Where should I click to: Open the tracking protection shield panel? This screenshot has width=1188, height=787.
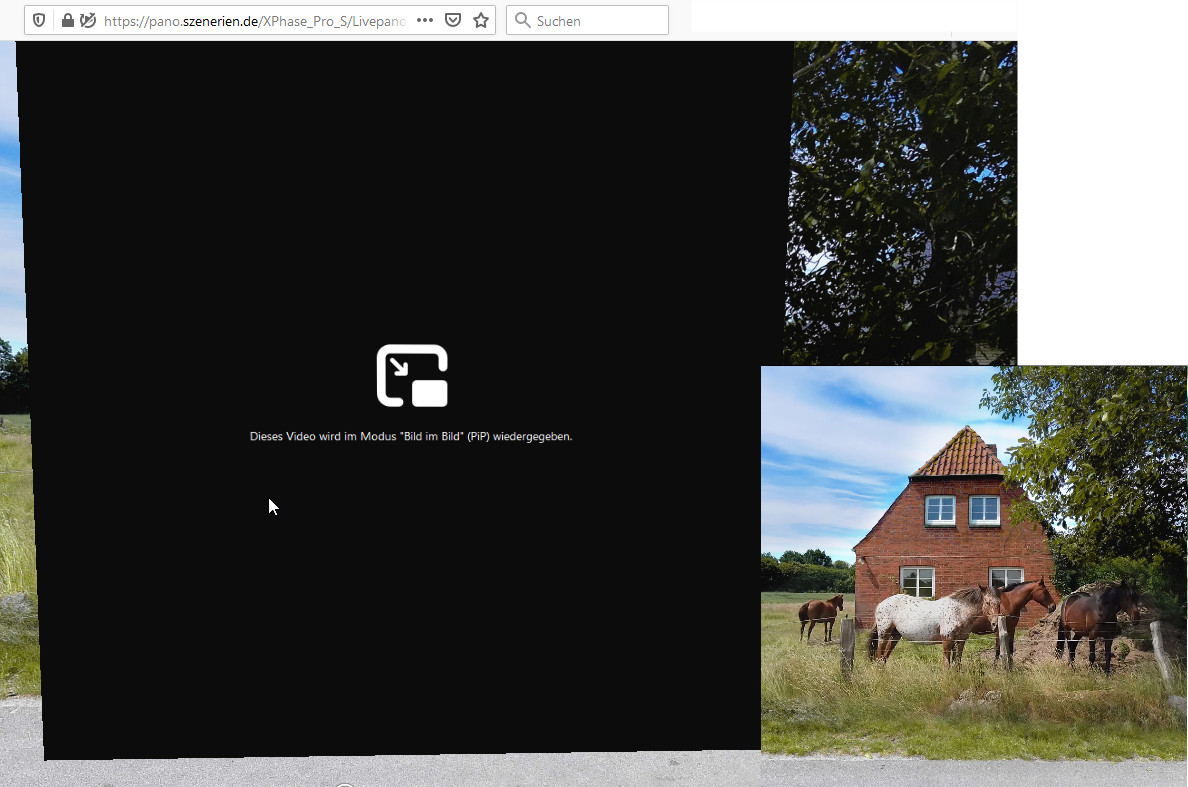tap(39, 20)
